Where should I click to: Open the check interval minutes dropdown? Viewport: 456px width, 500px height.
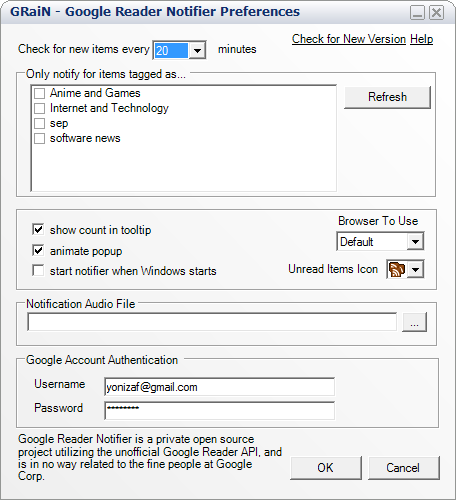pyautogui.click(x=197, y=51)
